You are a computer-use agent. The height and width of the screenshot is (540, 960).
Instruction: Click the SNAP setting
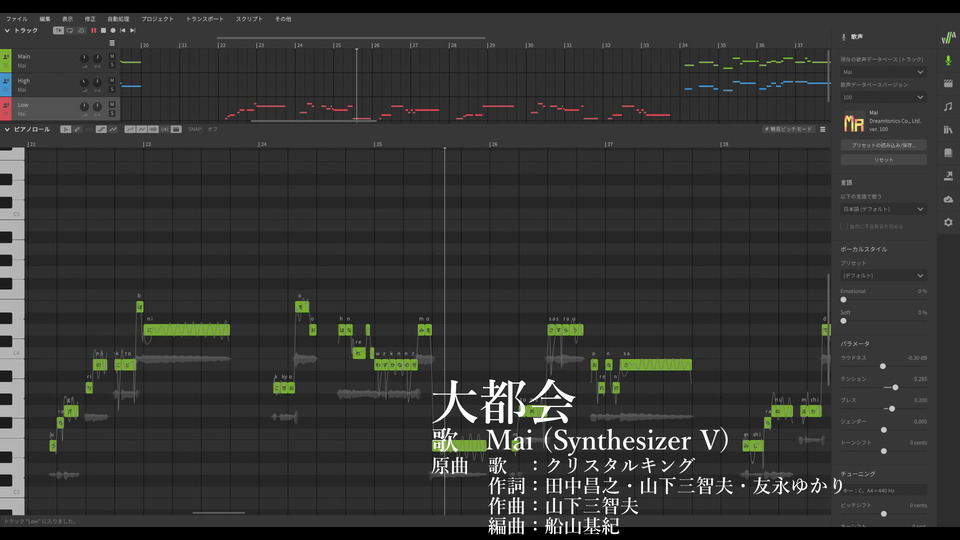[x=203, y=129]
